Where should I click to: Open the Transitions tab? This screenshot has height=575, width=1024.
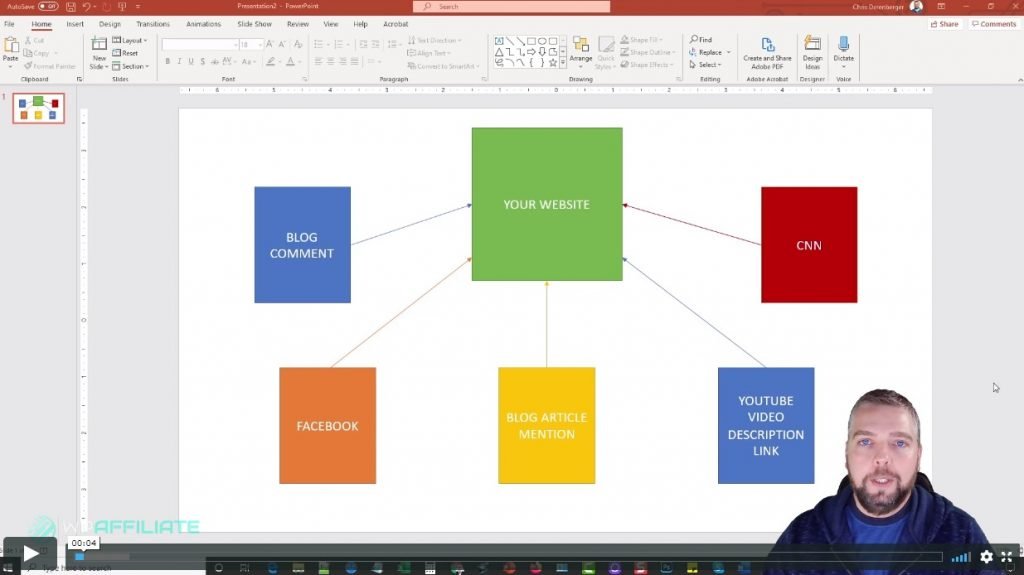coord(153,24)
